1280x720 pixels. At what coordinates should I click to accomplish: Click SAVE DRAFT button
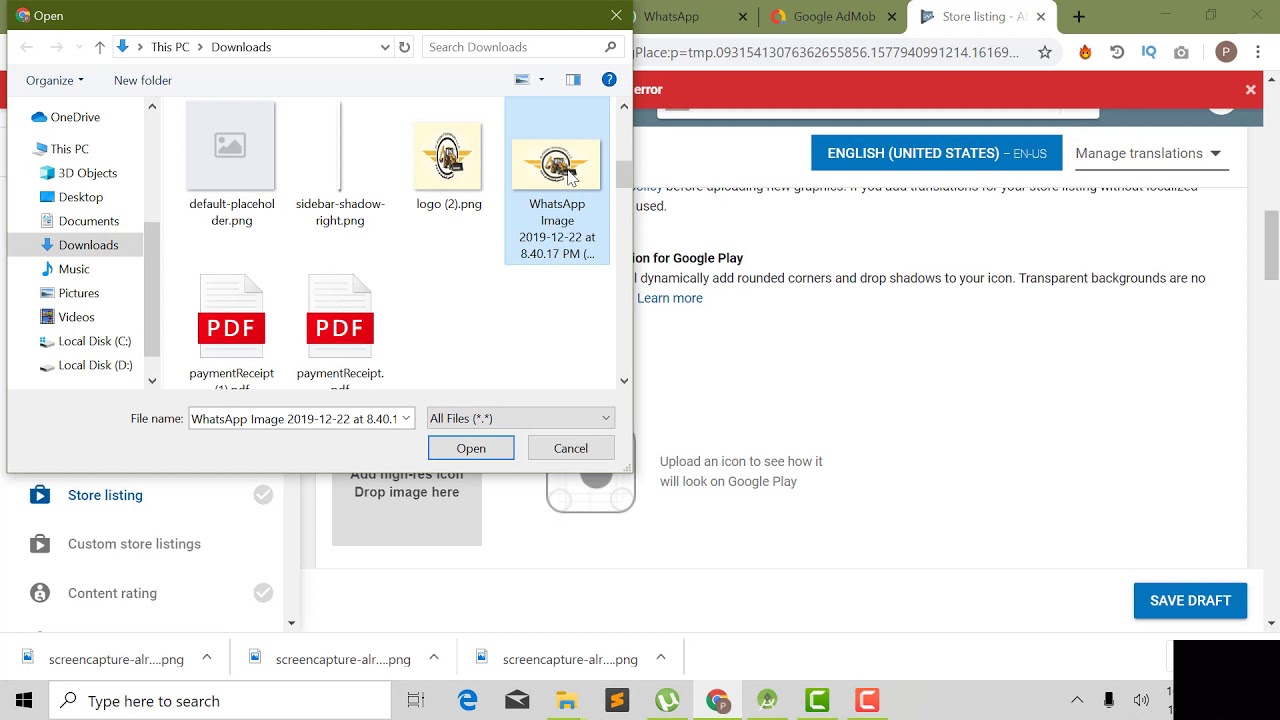pos(1190,601)
